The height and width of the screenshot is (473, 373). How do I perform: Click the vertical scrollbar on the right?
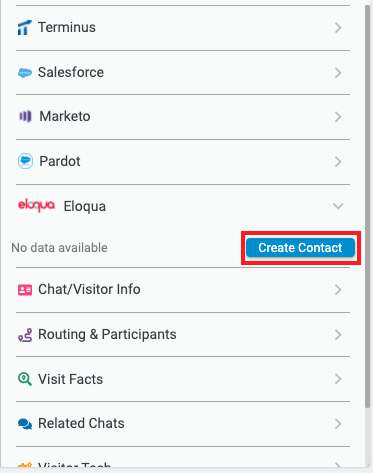click(x=368, y=207)
